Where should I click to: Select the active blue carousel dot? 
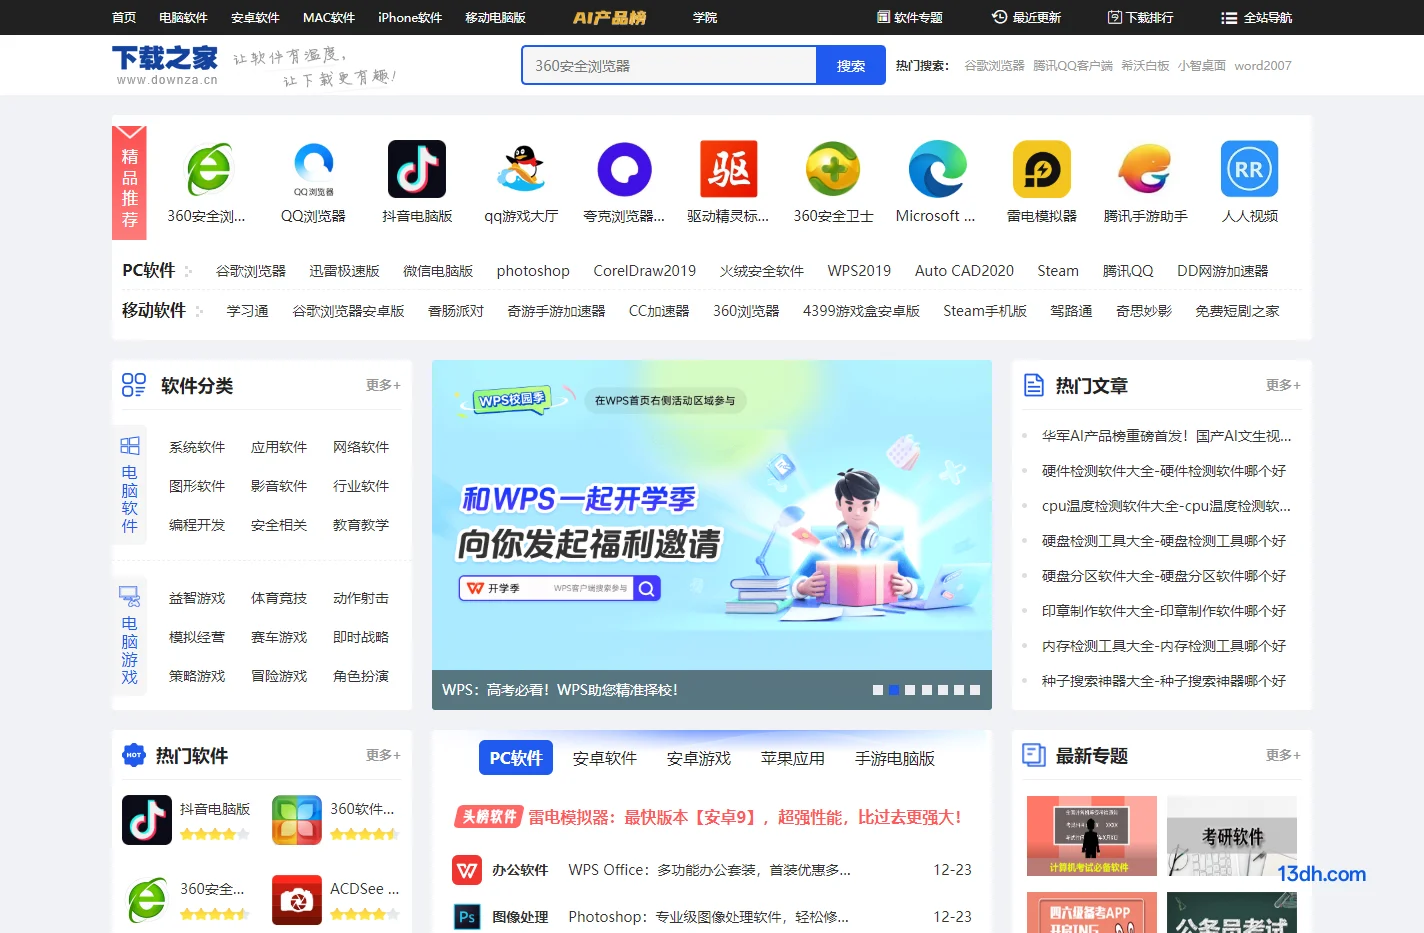894,690
